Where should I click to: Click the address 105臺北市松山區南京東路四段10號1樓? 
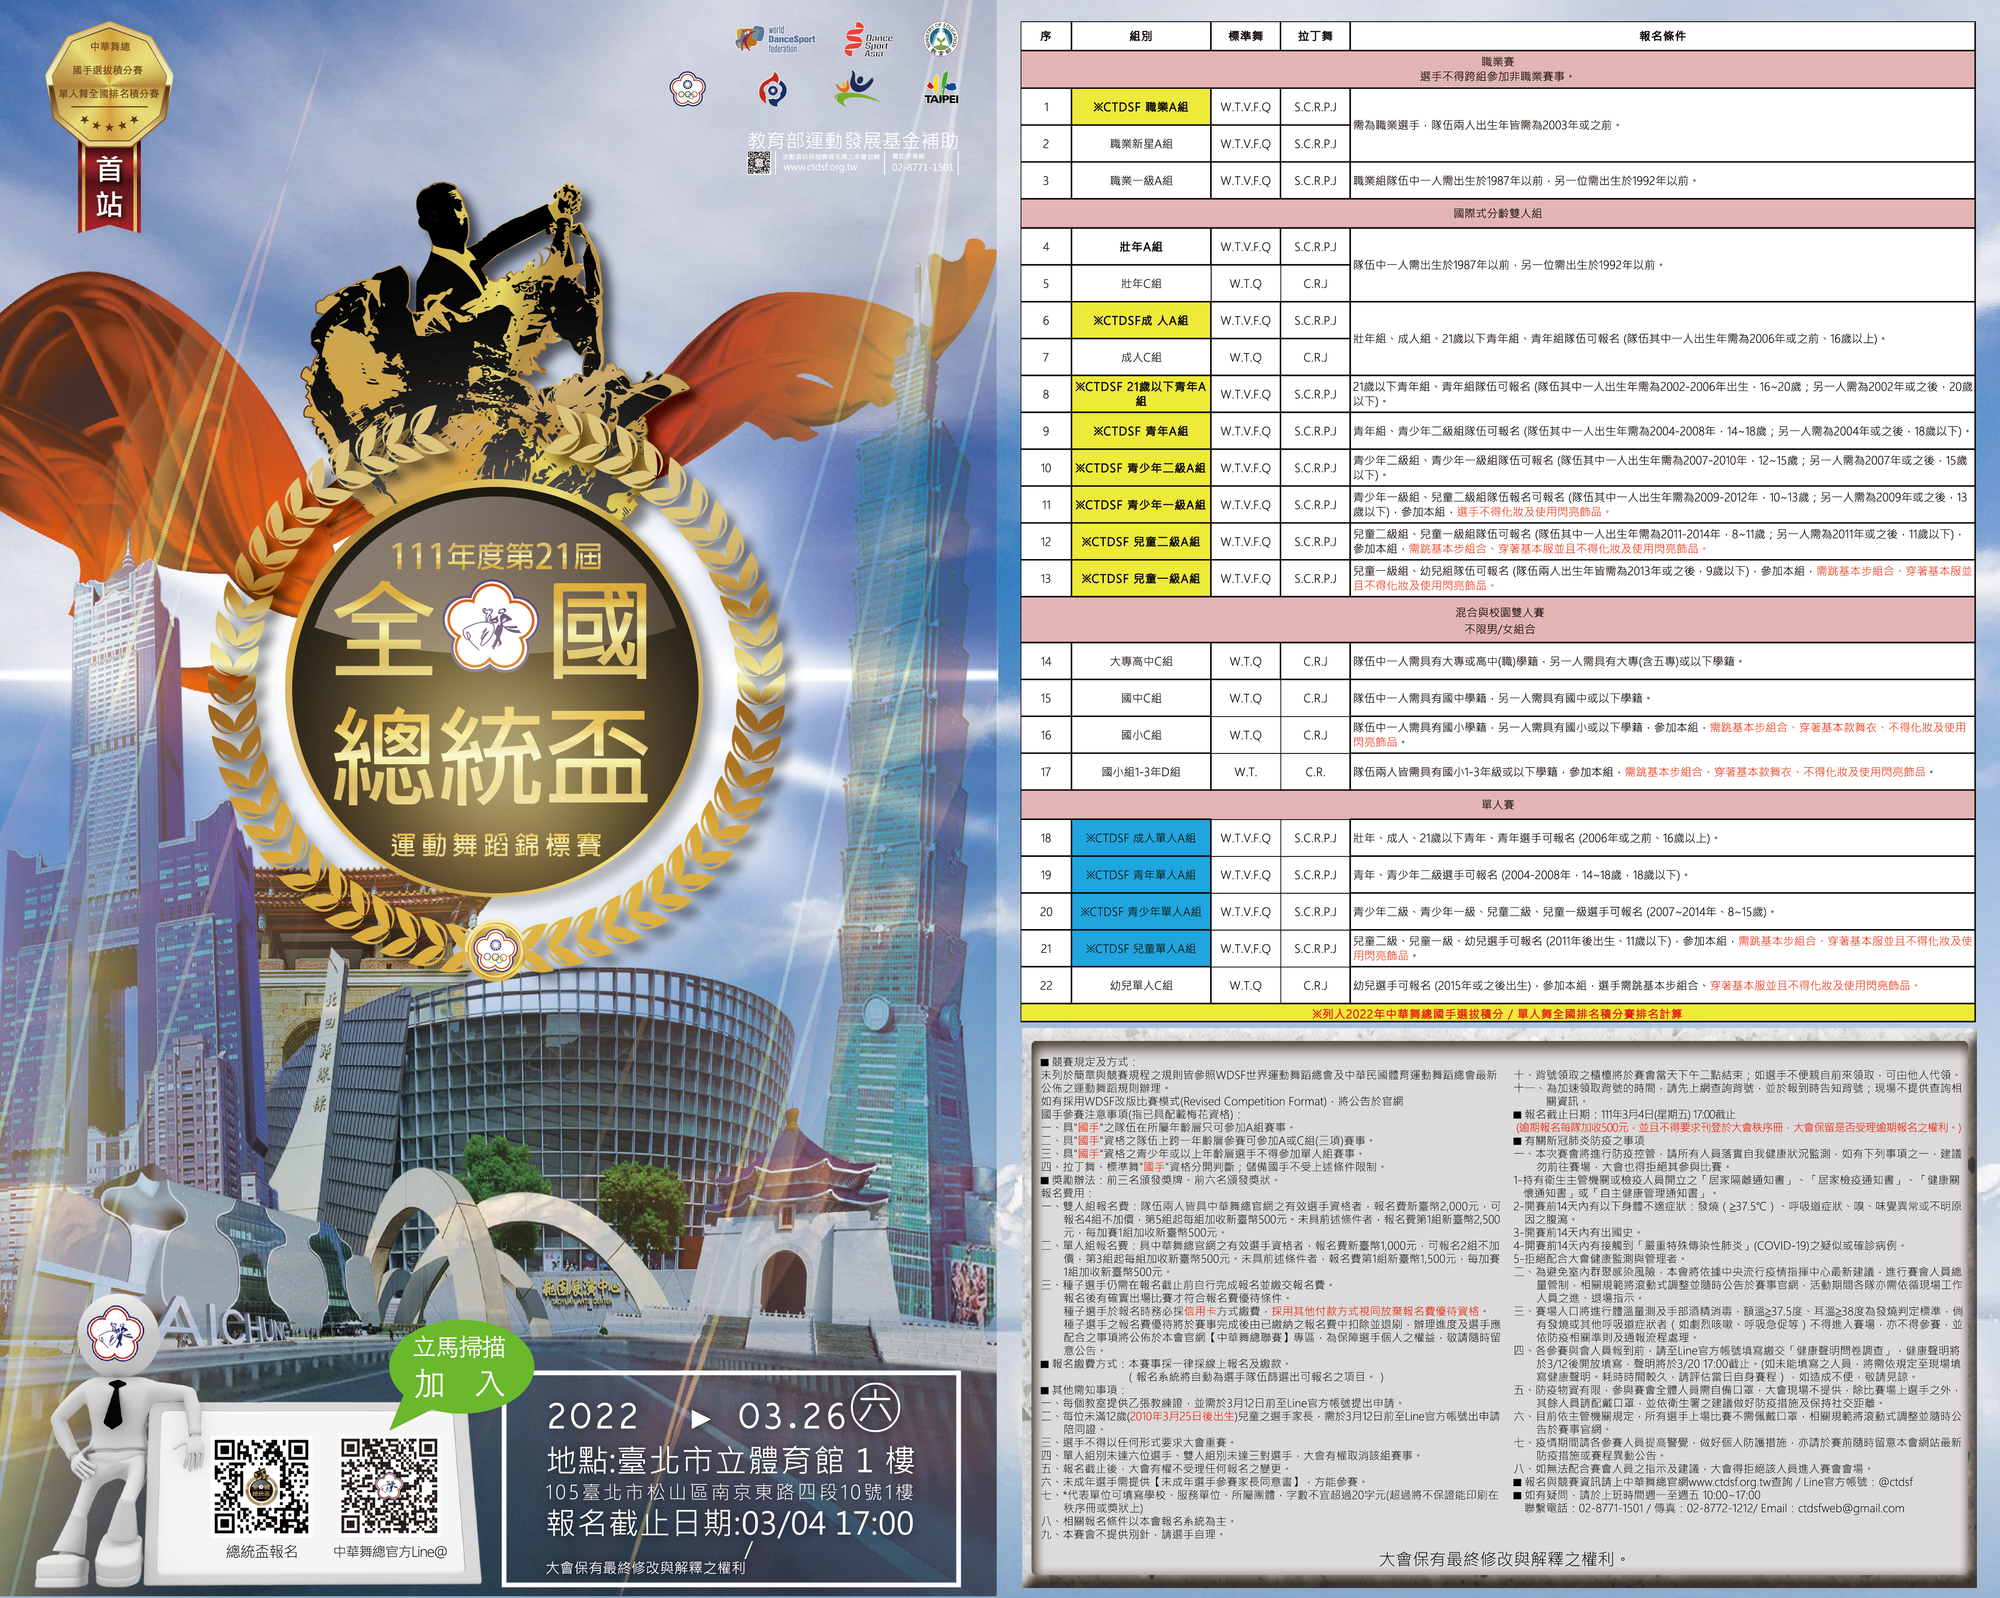[729, 1492]
